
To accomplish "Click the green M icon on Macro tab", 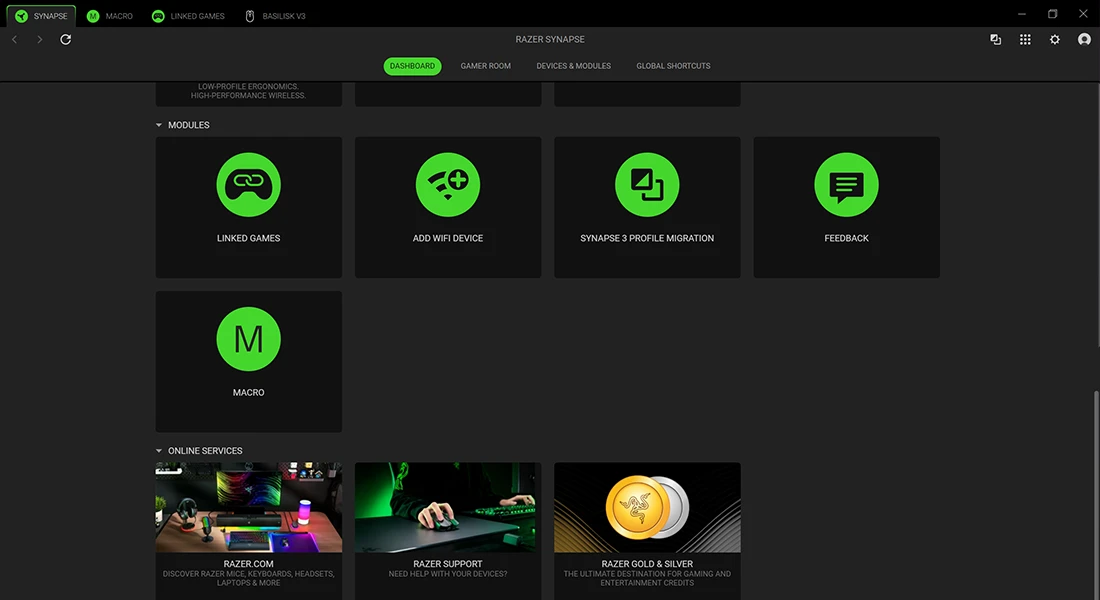I will [93, 16].
